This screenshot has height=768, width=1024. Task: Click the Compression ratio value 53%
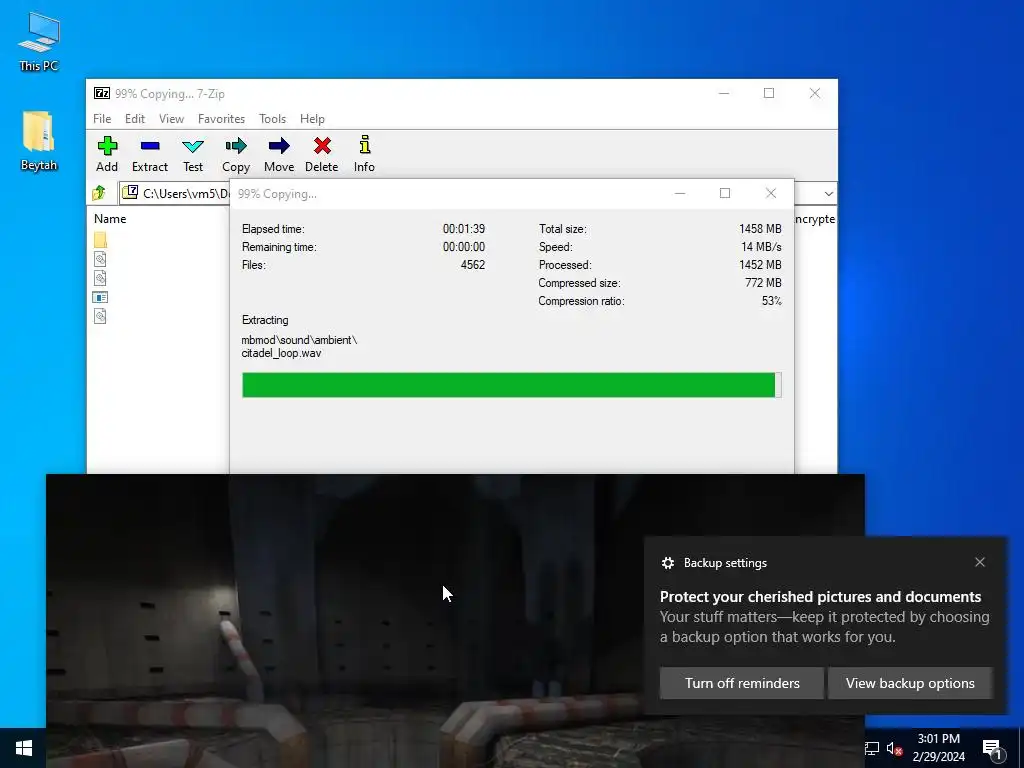click(771, 301)
